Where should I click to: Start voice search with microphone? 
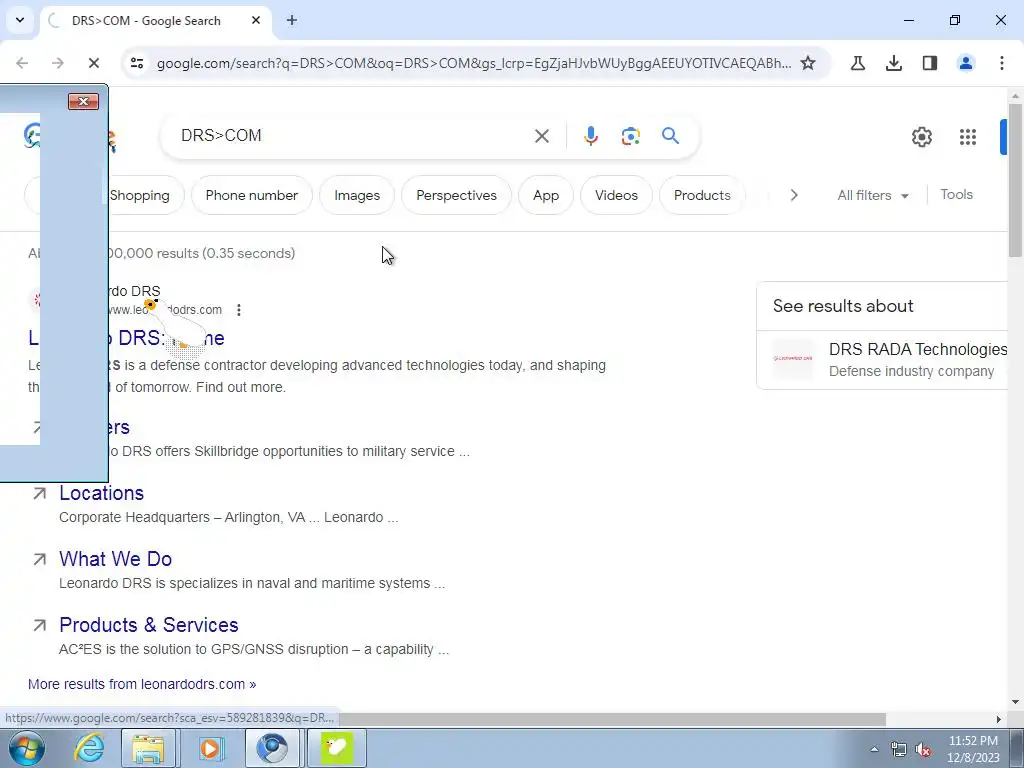click(x=590, y=136)
